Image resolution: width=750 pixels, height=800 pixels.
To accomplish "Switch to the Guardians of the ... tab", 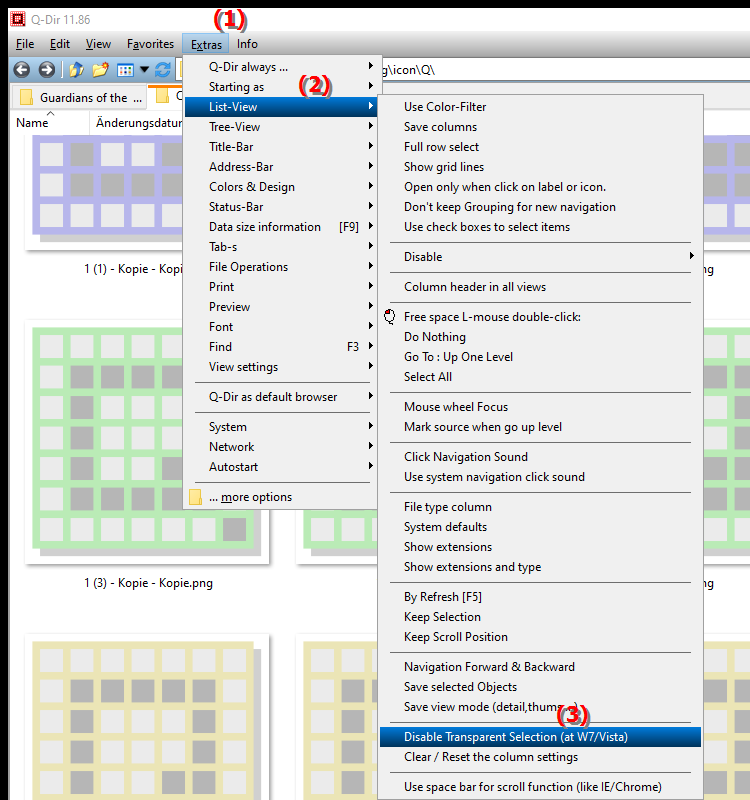I will (79, 97).
